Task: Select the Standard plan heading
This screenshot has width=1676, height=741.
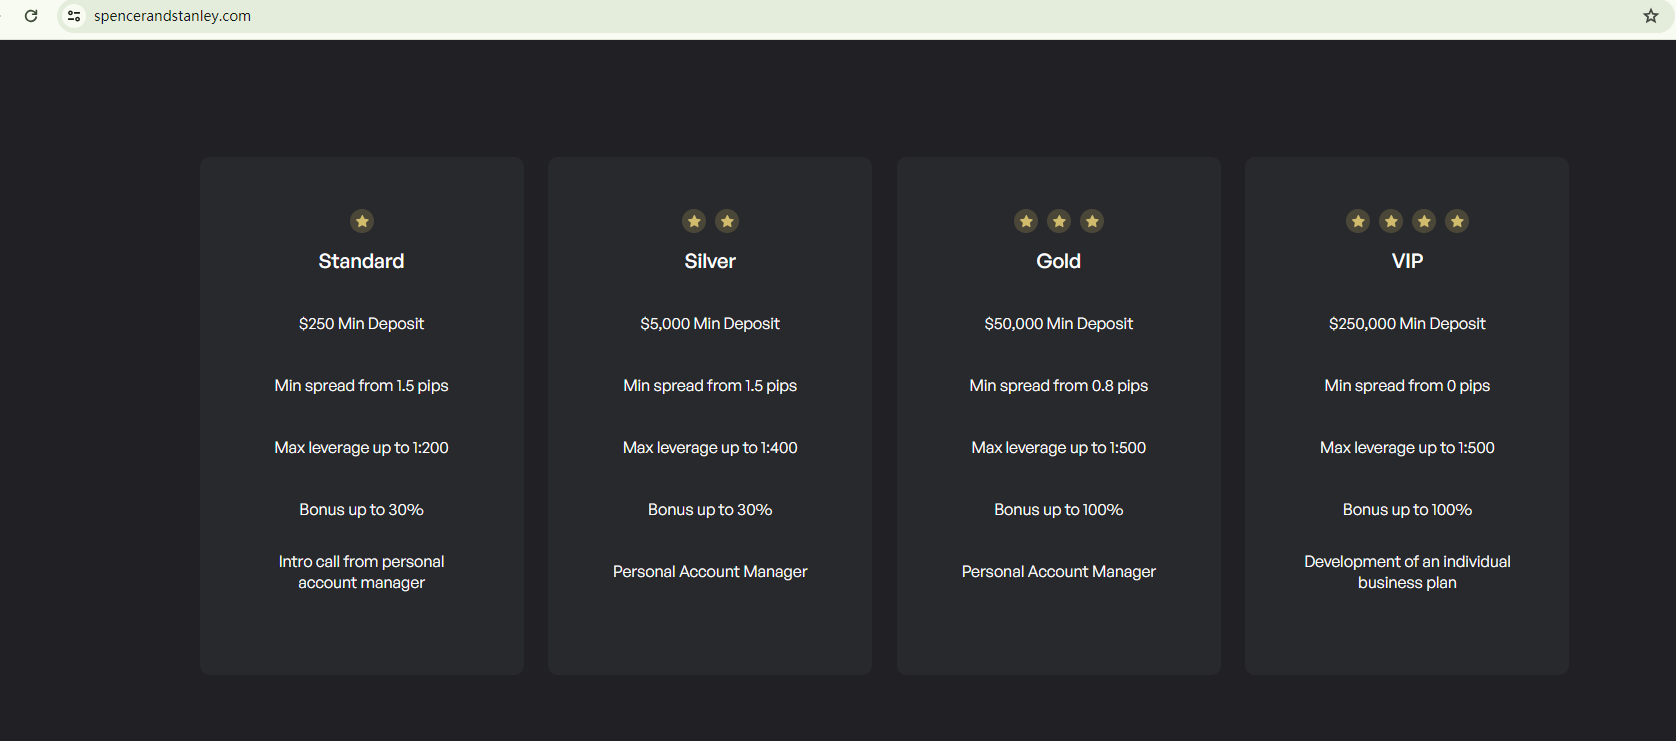Action: pyautogui.click(x=361, y=261)
